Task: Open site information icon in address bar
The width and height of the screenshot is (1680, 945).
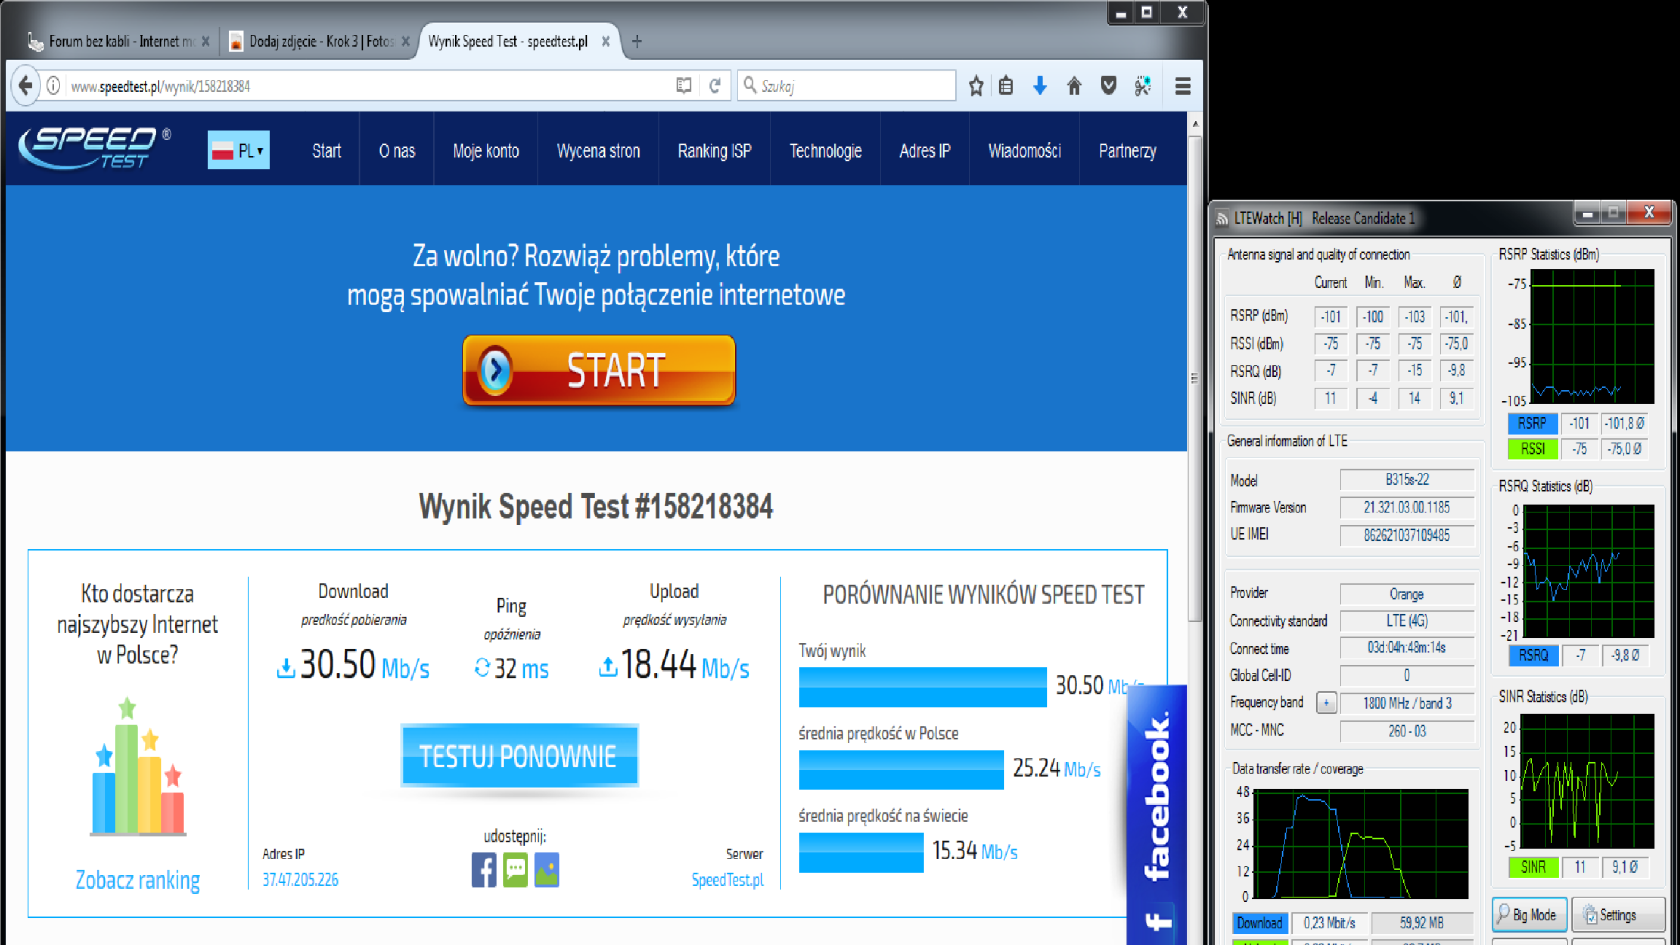Action: [x=54, y=86]
